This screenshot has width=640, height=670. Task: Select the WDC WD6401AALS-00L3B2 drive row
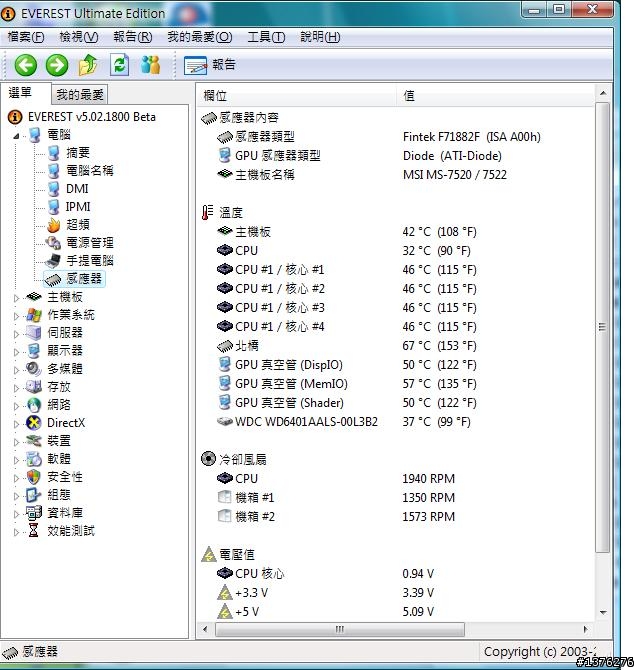(x=397, y=422)
